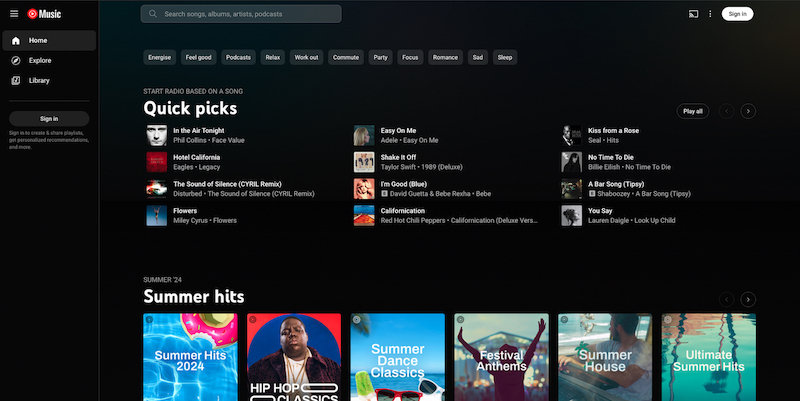Choose the Podcasts filter chip
The image size is (800, 401).
coord(238,57)
